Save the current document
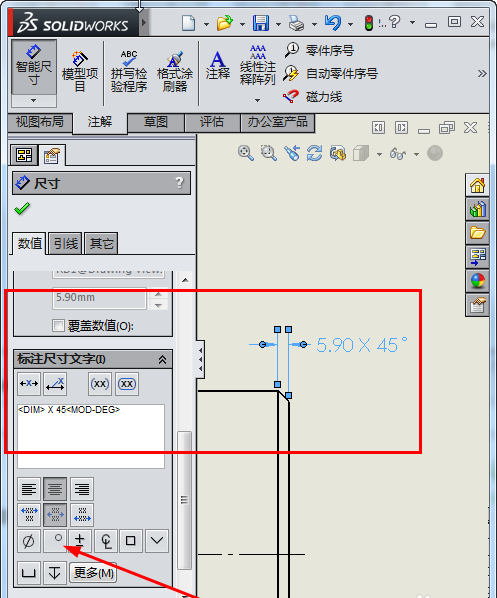Screen dimensions: 497x598 tap(261, 23)
